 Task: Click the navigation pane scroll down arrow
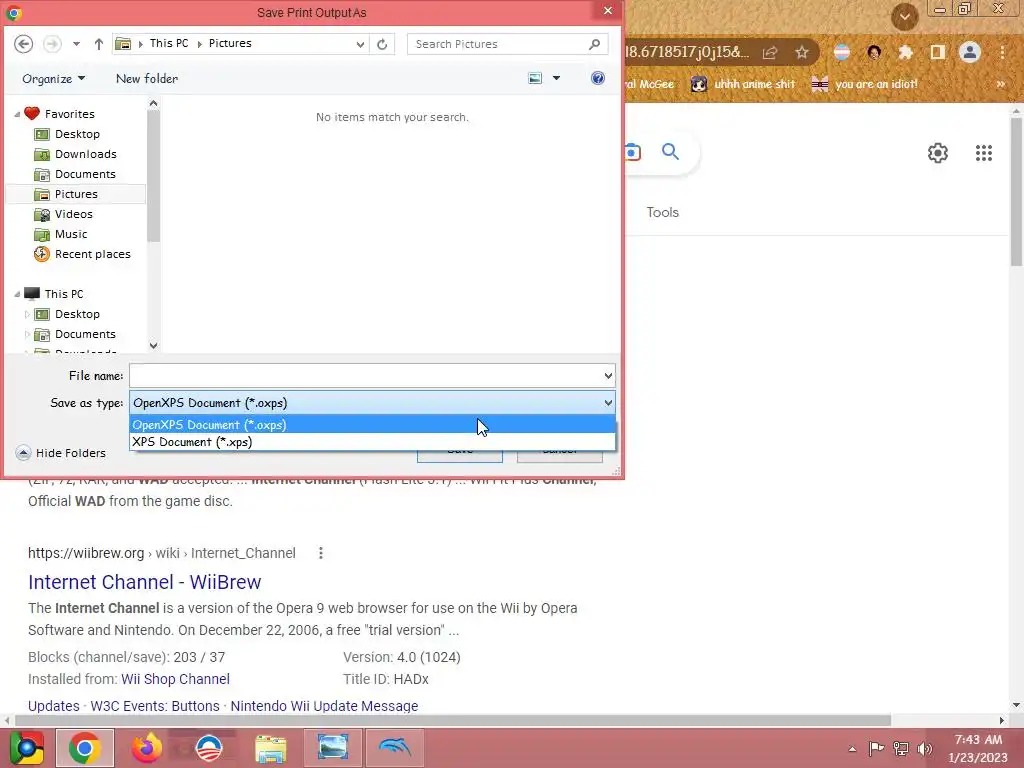click(153, 345)
